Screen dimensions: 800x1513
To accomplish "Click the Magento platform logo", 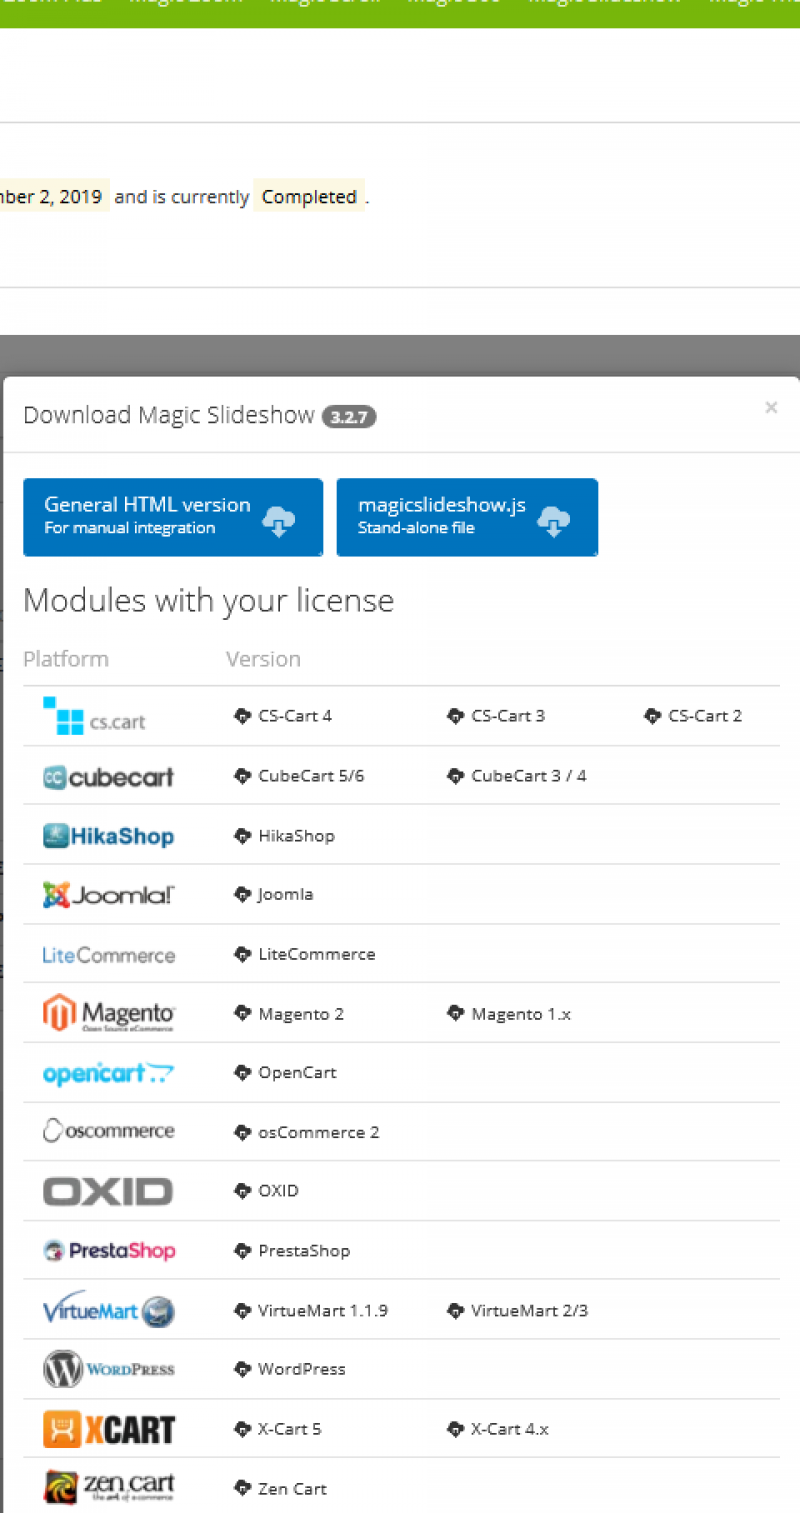I will [x=108, y=1014].
